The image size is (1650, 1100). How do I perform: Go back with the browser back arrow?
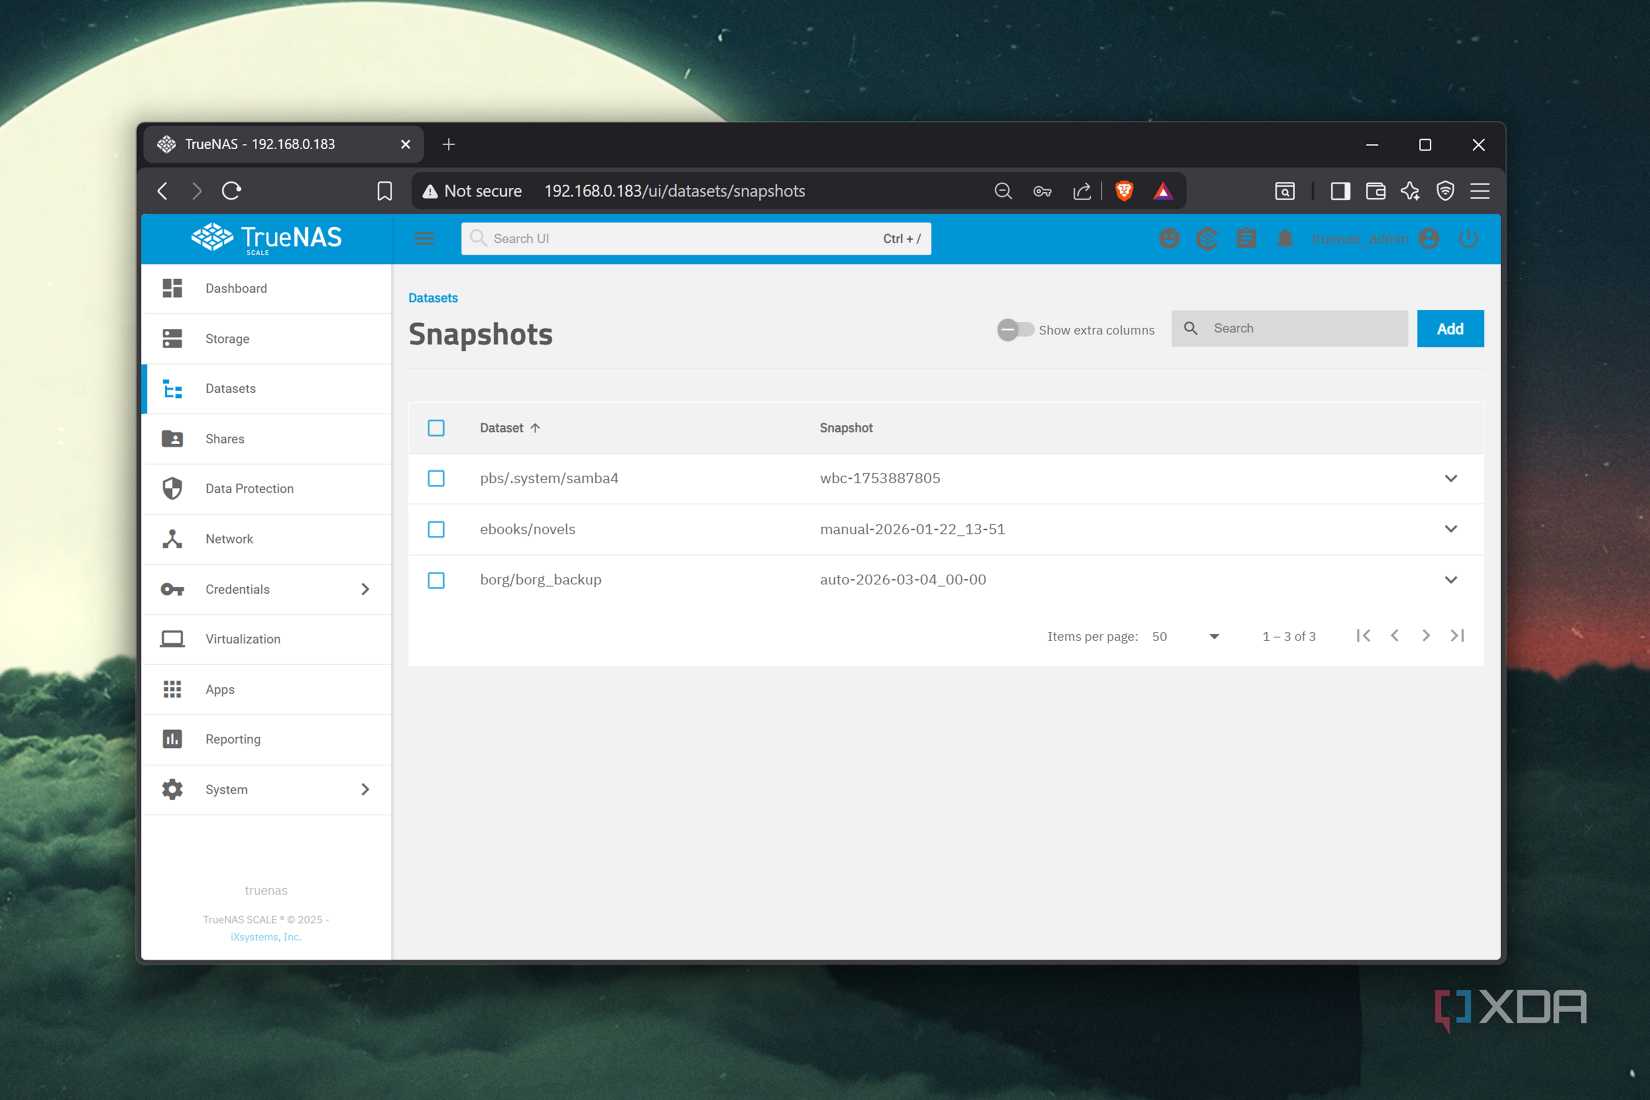(163, 191)
